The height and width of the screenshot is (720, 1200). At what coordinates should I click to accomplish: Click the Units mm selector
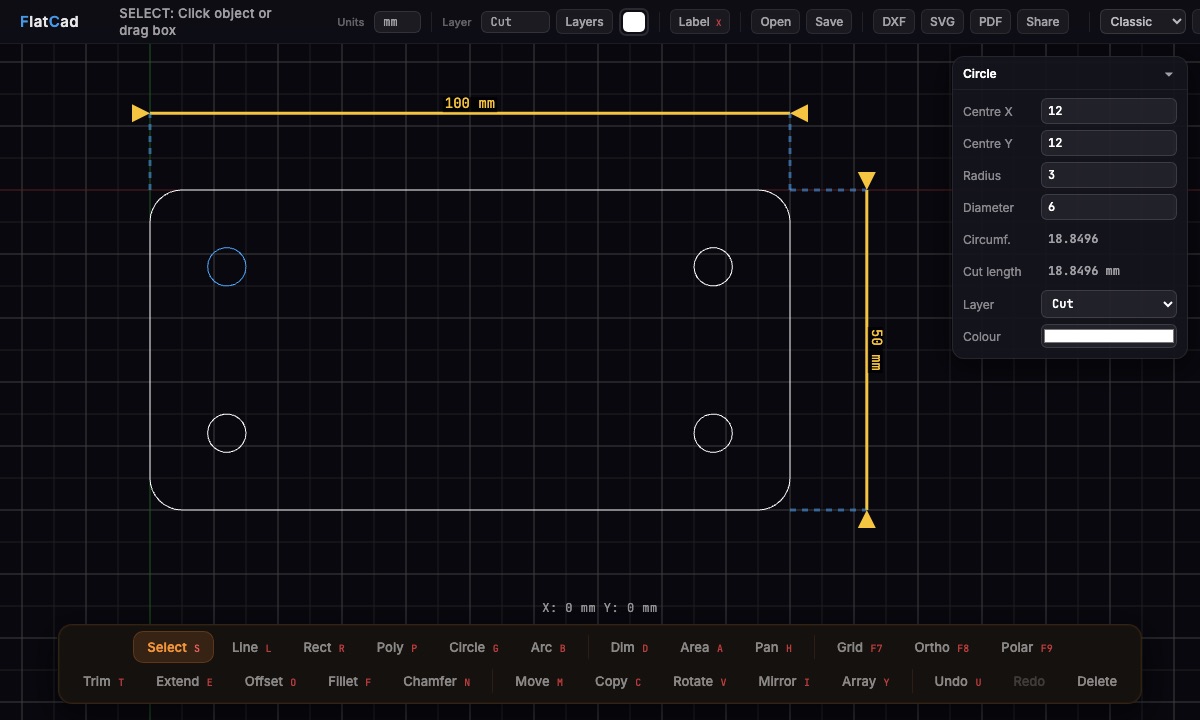click(397, 22)
